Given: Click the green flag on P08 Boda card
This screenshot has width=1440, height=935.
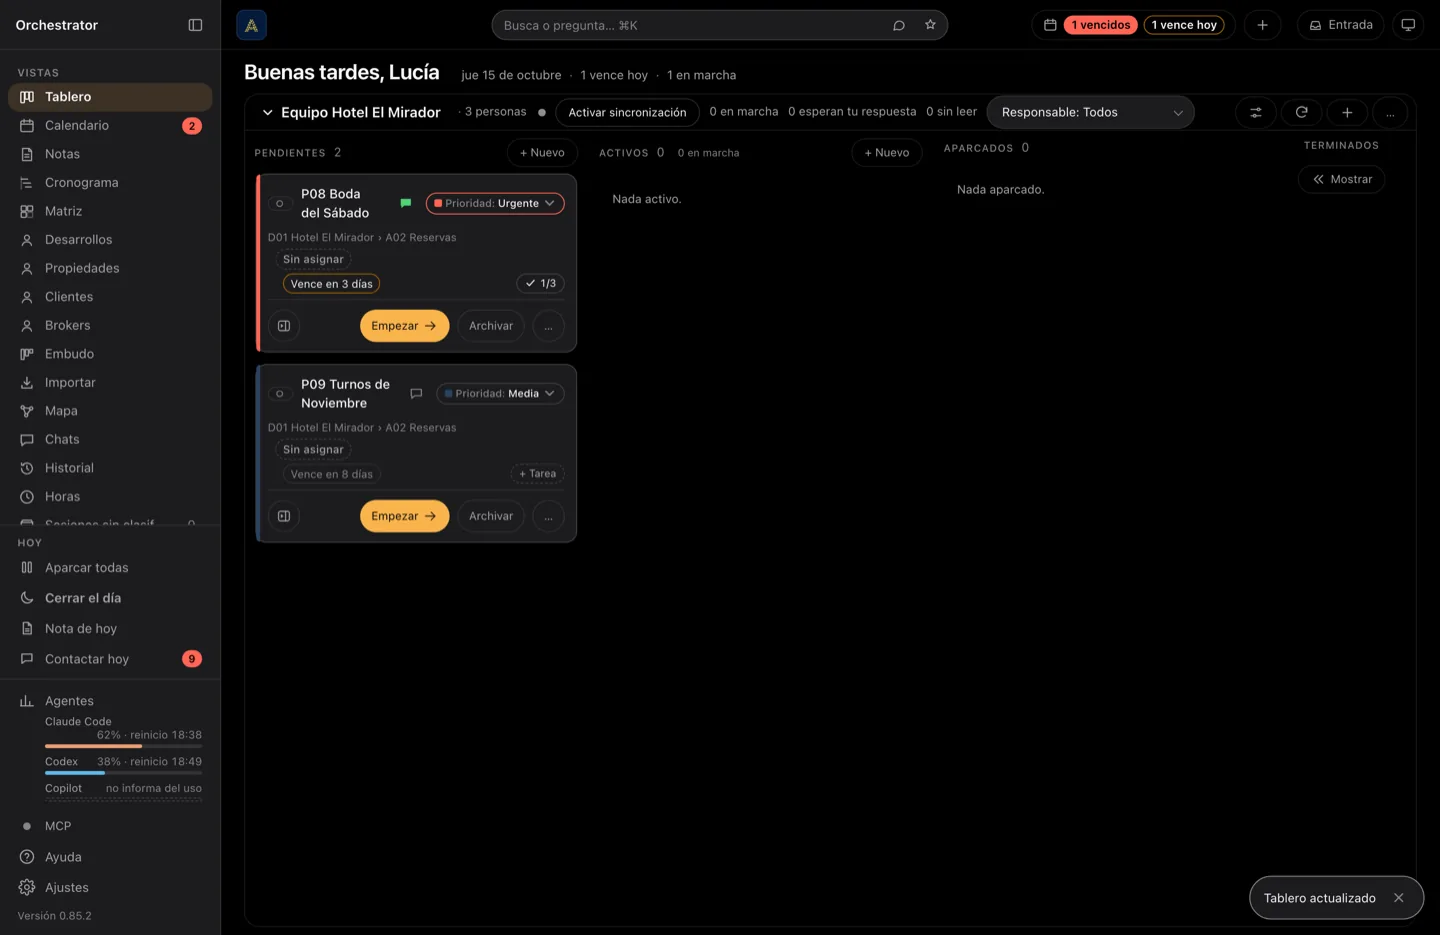Looking at the screenshot, I should [x=406, y=203].
